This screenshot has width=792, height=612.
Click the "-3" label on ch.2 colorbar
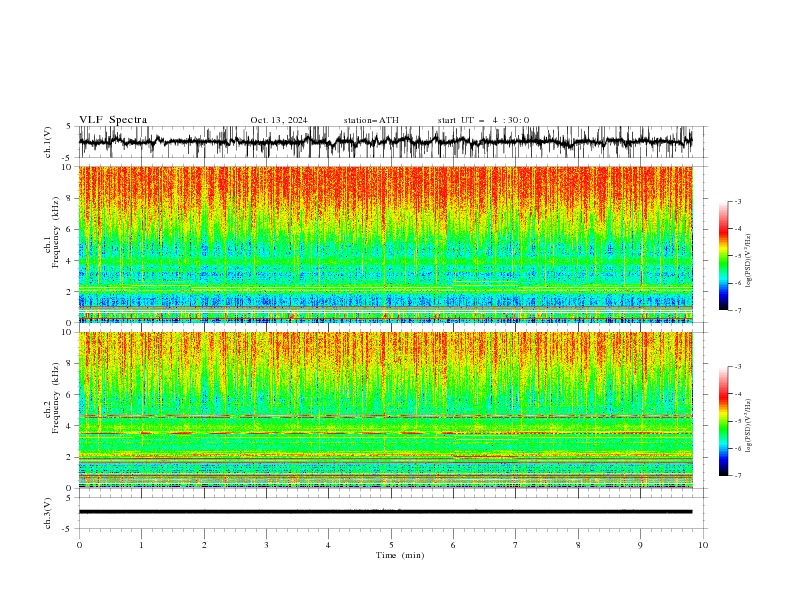[x=737, y=367]
